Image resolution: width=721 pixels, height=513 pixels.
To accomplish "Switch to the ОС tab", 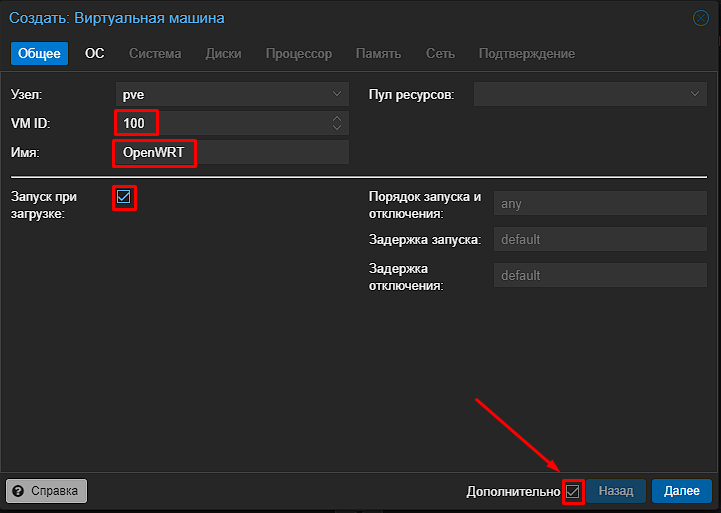I will [95, 53].
